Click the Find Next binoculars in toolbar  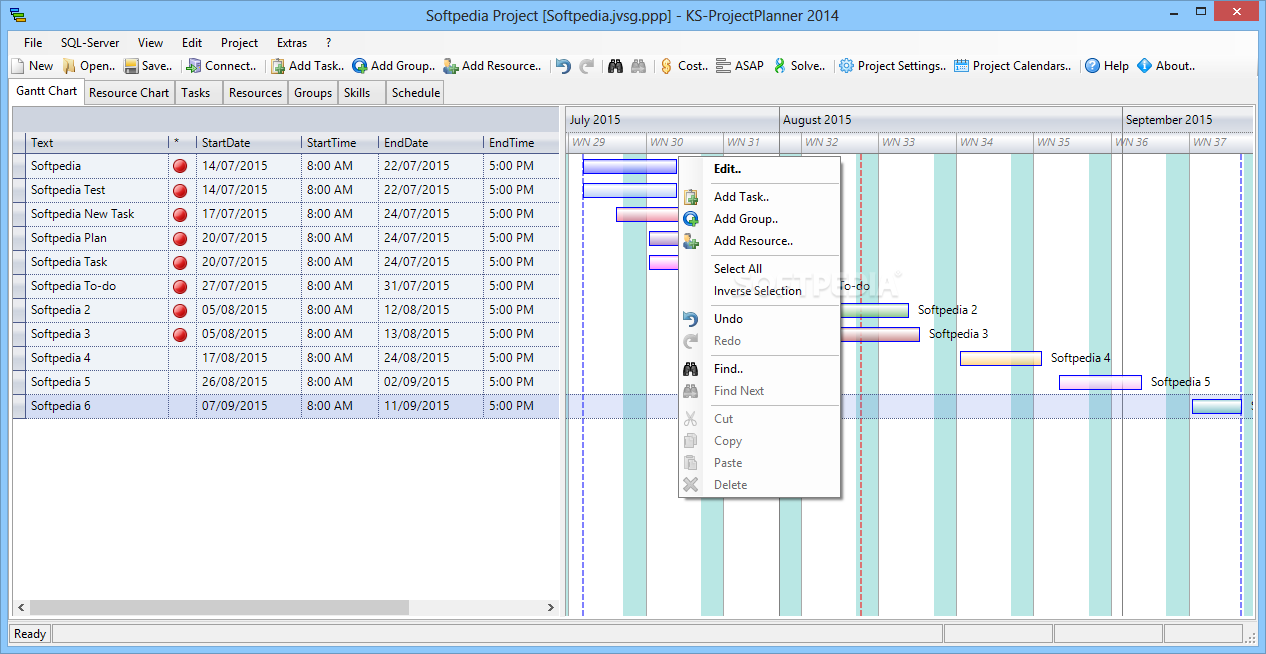[638, 66]
